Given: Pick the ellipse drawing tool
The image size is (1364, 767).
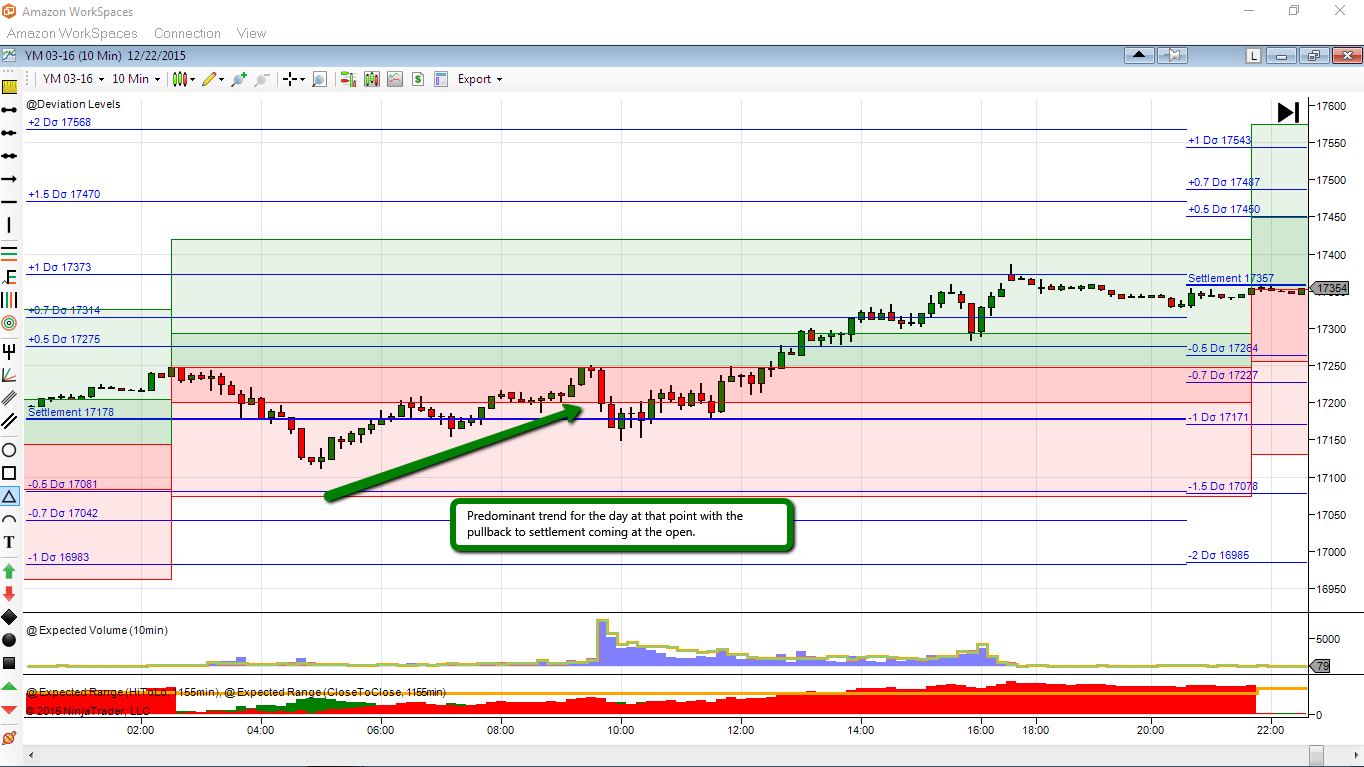Looking at the screenshot, I should tap(9, 449).
